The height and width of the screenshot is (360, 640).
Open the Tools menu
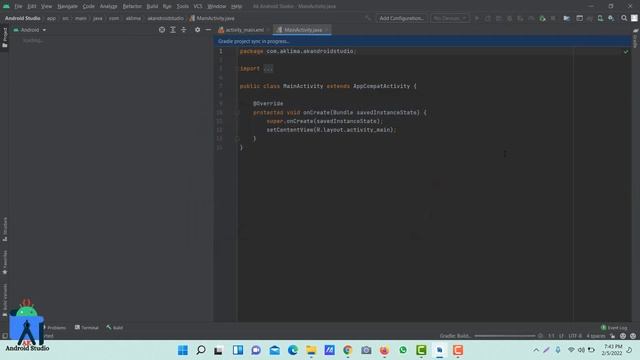tap(182, 6)
